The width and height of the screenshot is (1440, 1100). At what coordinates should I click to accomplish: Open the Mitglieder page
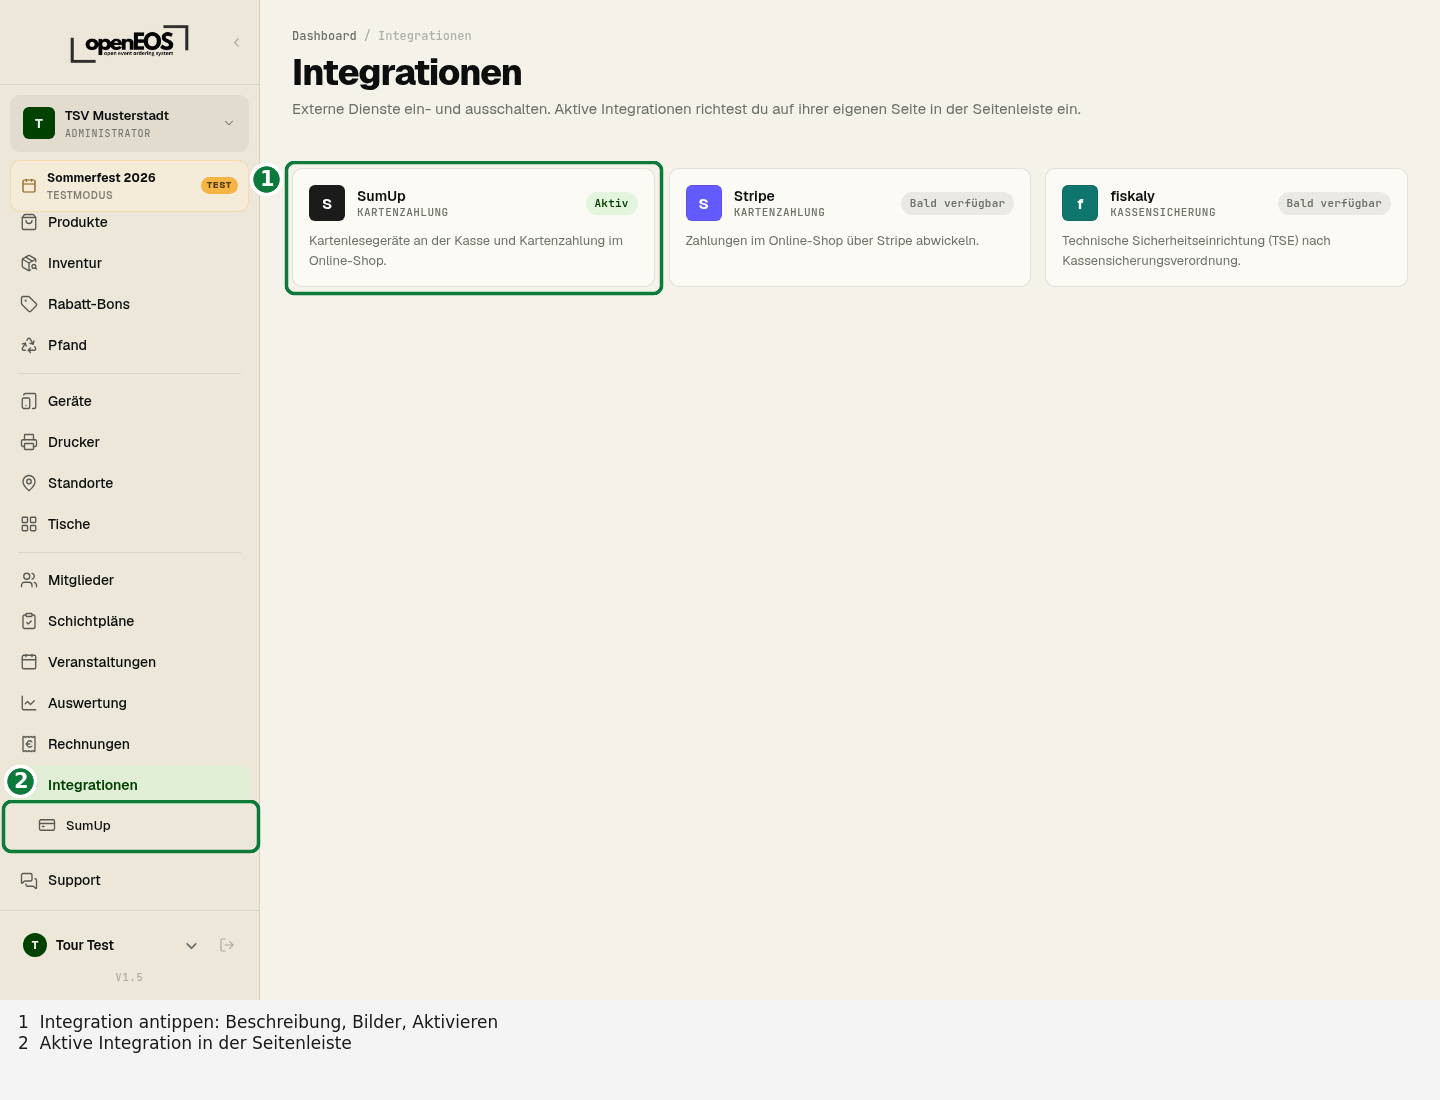(x=129, y=580)
